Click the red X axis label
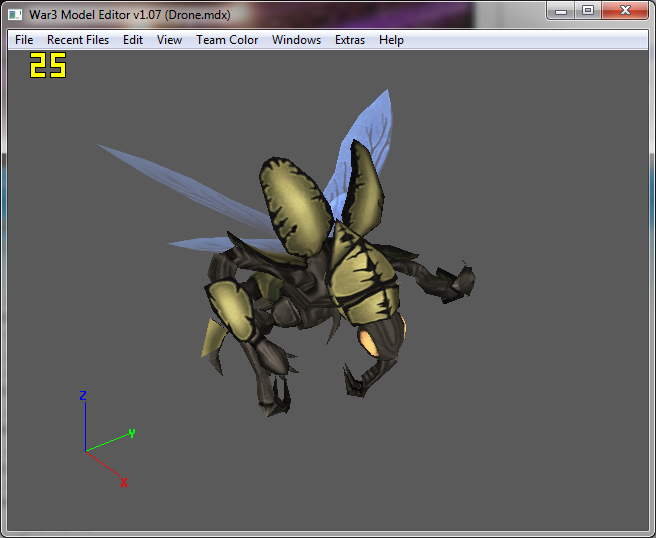This screenshot has height=538, width=656. tap(124, 483)
